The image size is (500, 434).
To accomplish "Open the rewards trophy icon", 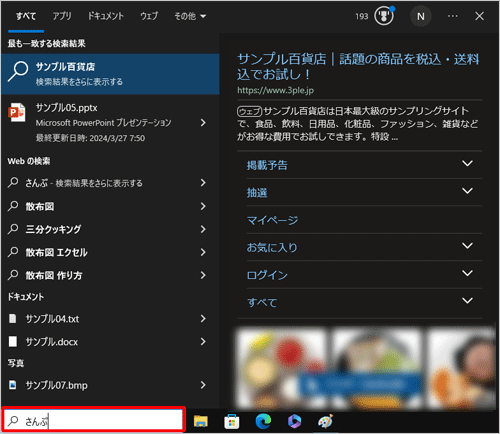I will coord(384,16).
